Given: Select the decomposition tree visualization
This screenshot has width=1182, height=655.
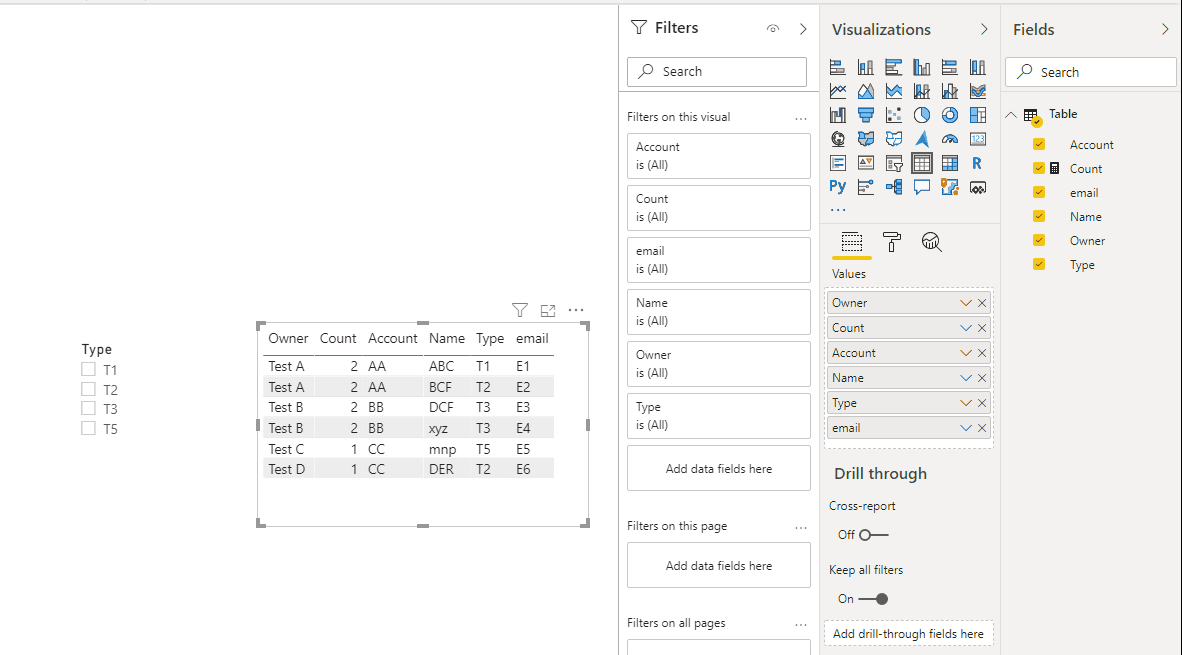Looking at the screenshot, I should click(x=893, y=187).
